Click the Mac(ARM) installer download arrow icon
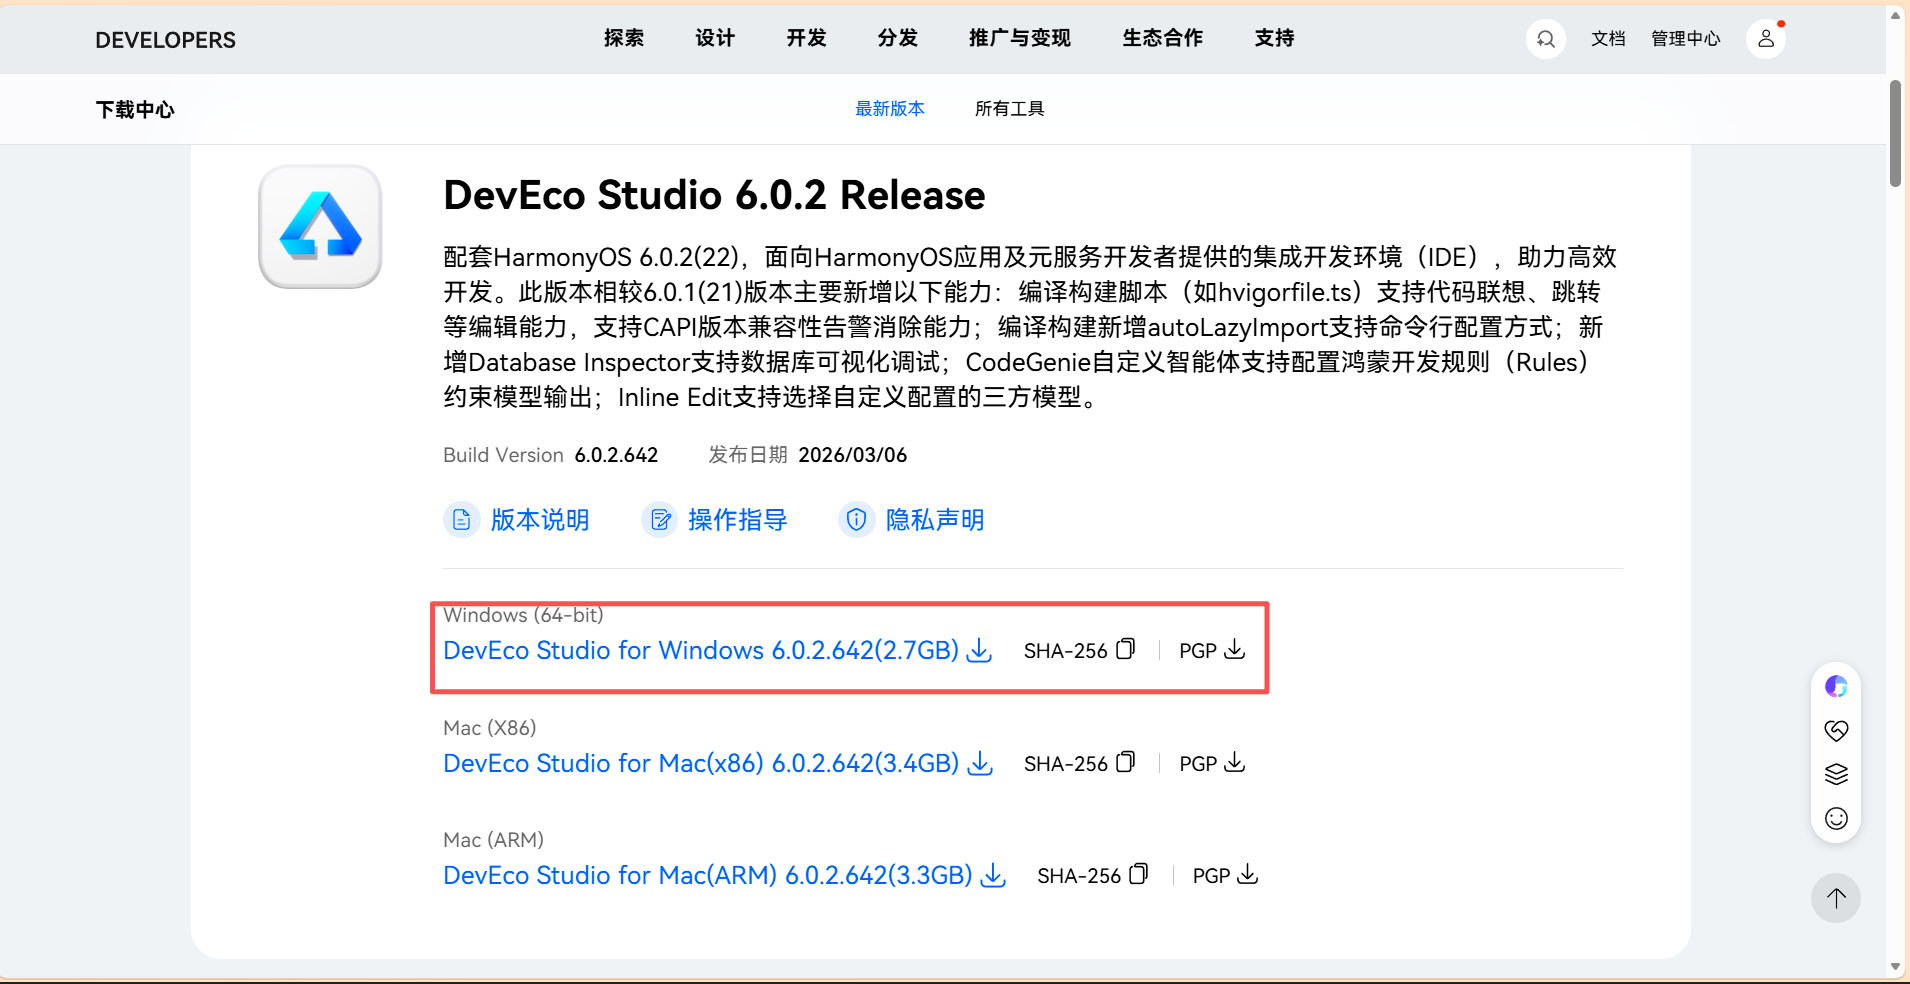 [994, 876]
